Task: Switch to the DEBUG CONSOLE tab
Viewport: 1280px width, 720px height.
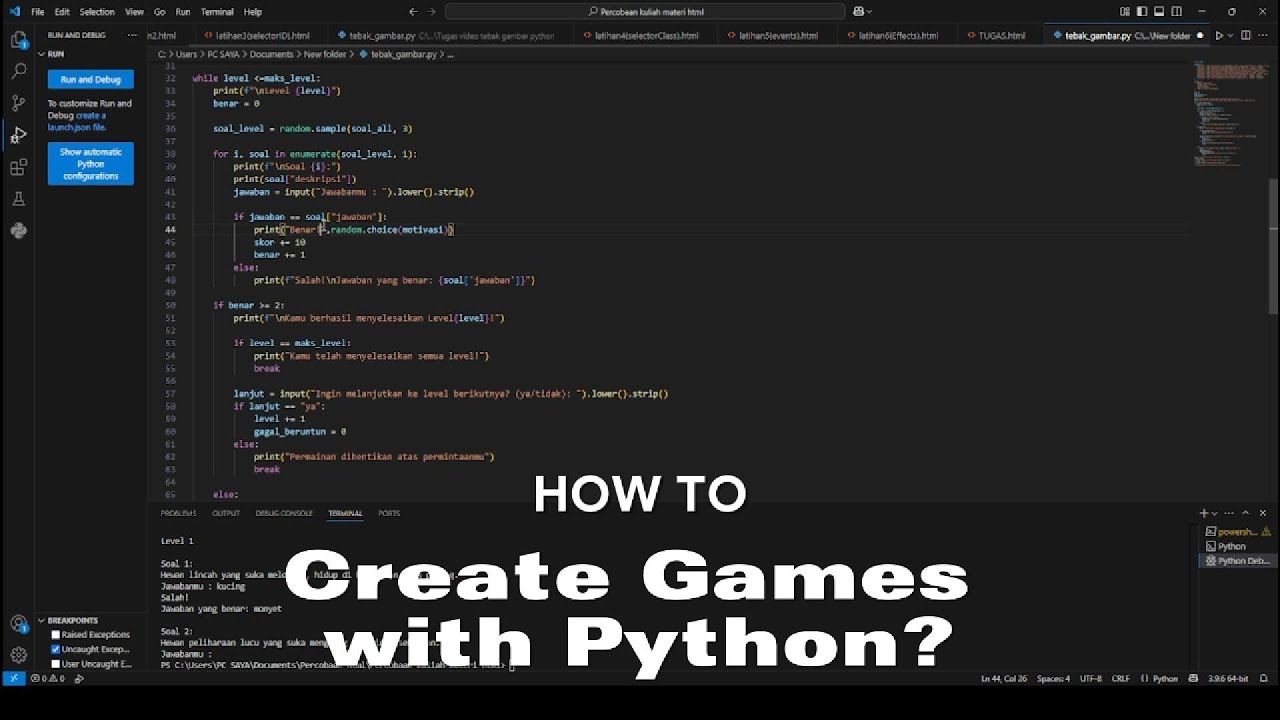Action: pyautogui.click(x=284, y=513)
